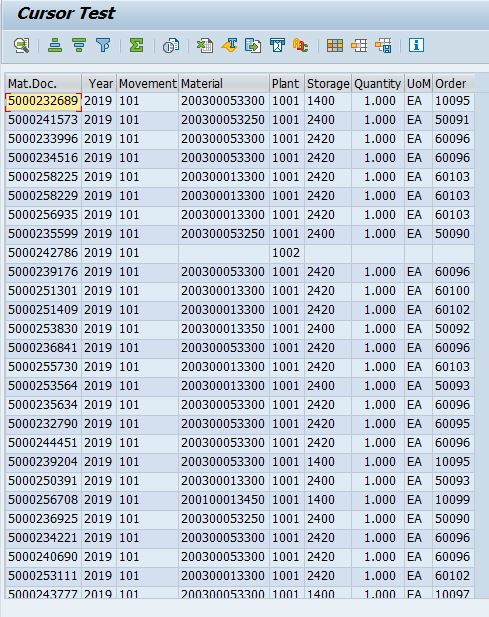
Task: Select the Movement column header
Action: pyautogui.click(x=148, y=83)
